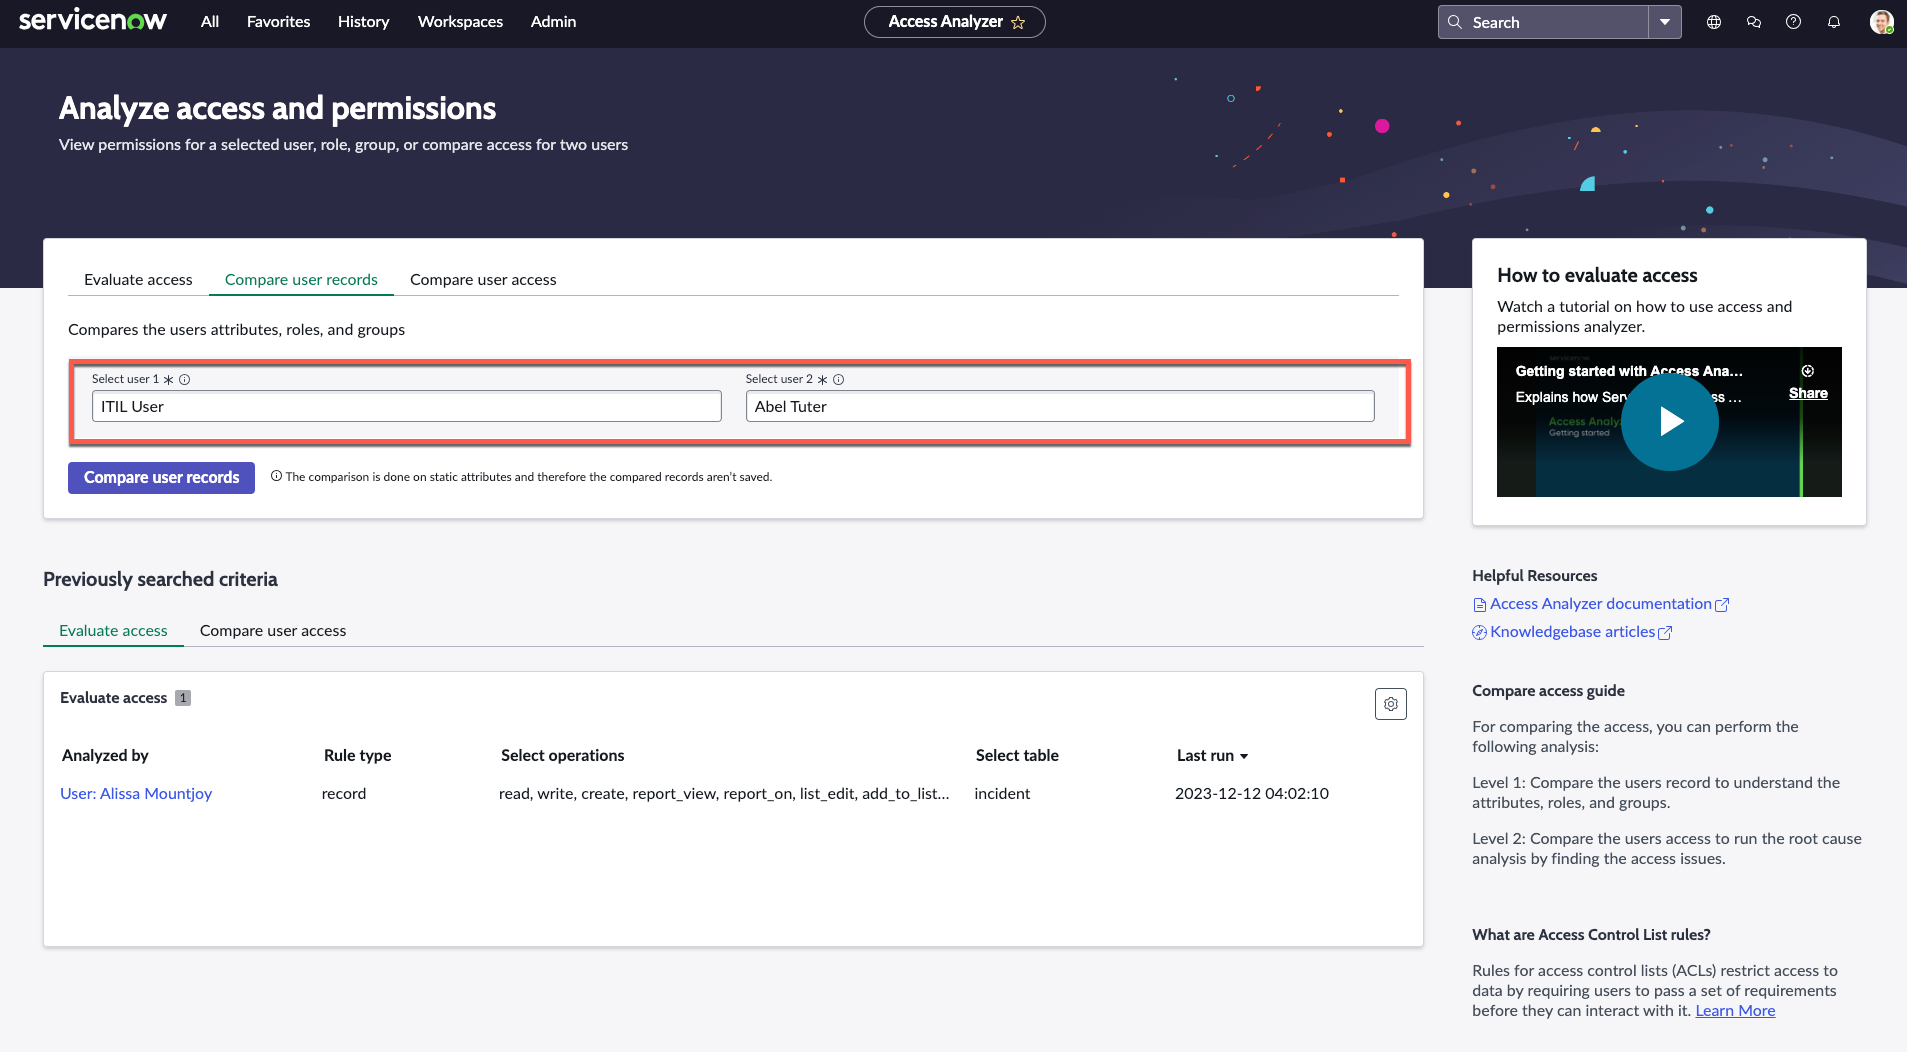1907x1052 pixels.
Task: Click the '2023-12-12 04:02:10' cell
Action: click(1252, 794)
